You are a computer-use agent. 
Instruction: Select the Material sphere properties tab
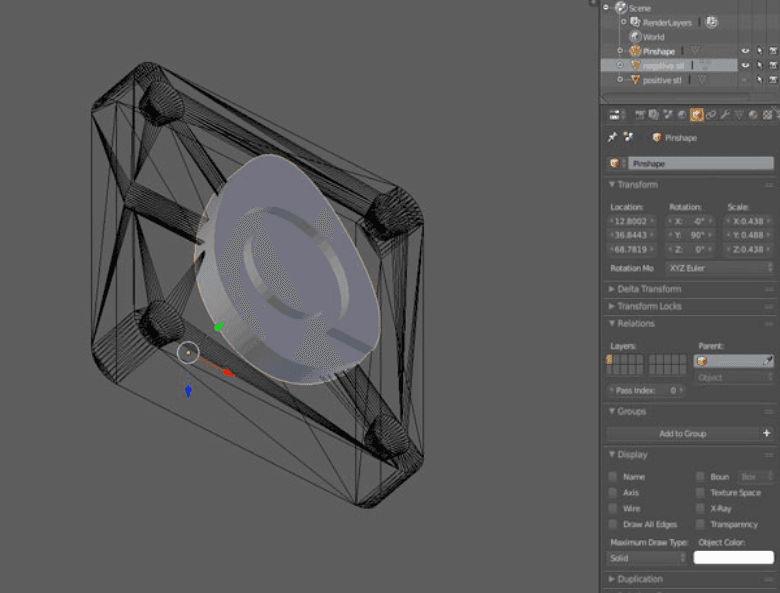pos(753,115)
